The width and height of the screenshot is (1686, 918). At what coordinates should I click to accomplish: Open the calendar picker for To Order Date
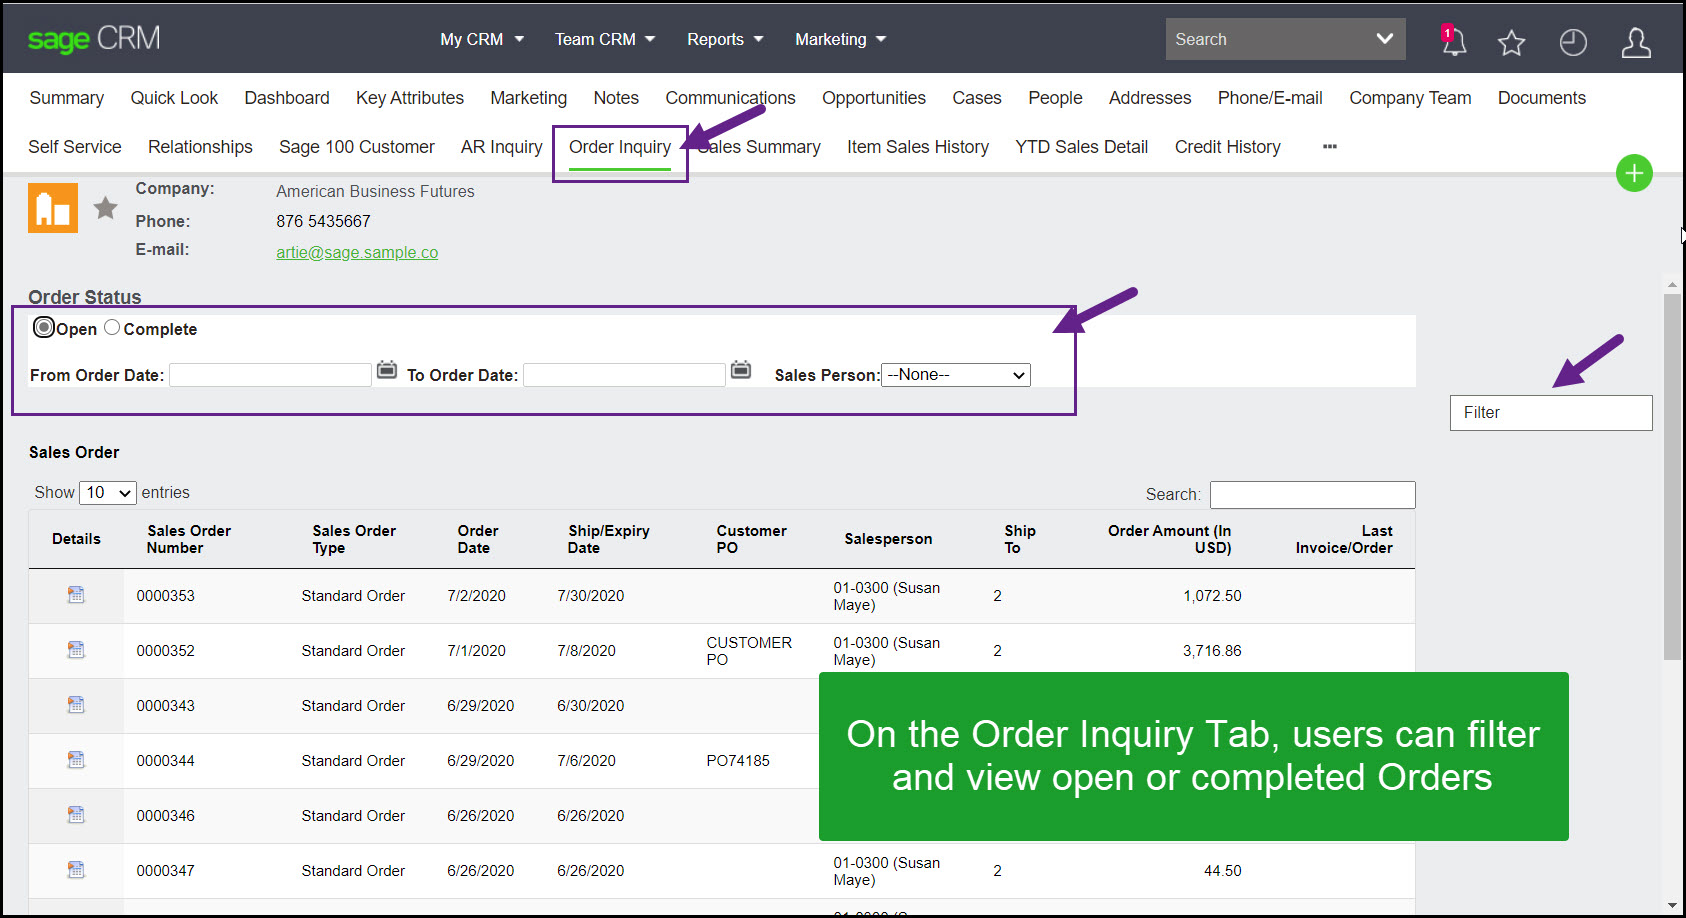coord(740,370)
